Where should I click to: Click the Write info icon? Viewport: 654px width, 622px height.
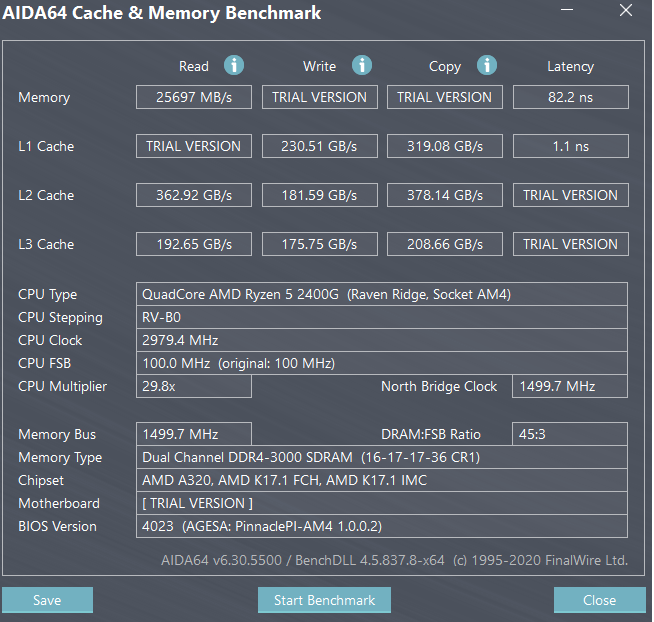[362, 65]
